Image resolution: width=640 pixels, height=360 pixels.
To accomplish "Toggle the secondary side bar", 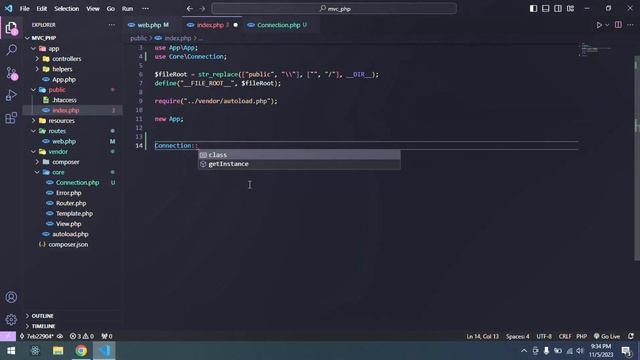I will pyautogui.click(x=558, y=9).
